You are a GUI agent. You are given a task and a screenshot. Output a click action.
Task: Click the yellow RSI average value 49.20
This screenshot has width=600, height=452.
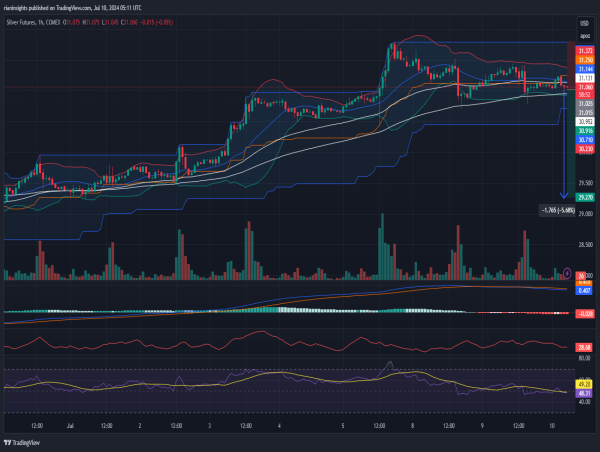[584, 384]
